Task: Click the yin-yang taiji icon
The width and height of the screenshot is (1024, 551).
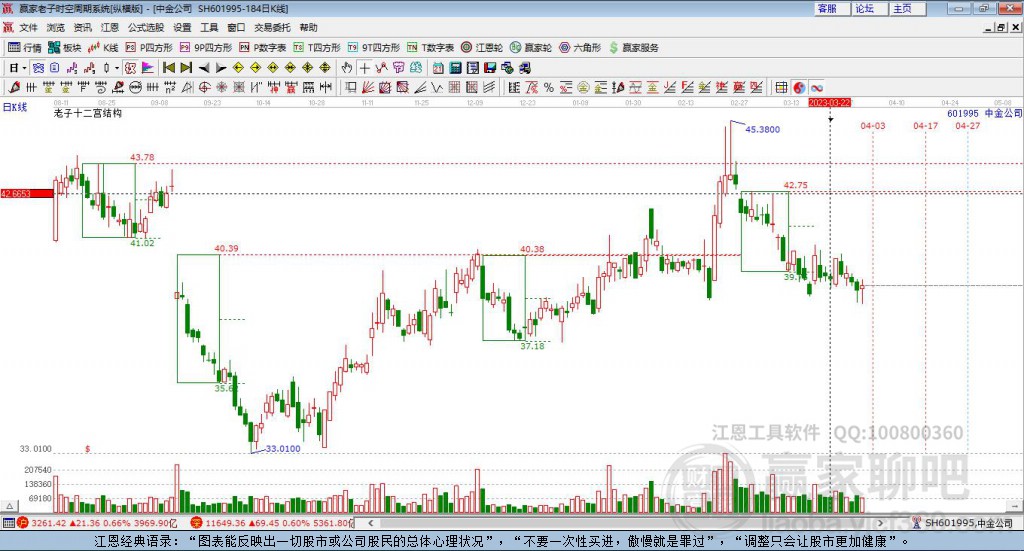Action: 799,87
